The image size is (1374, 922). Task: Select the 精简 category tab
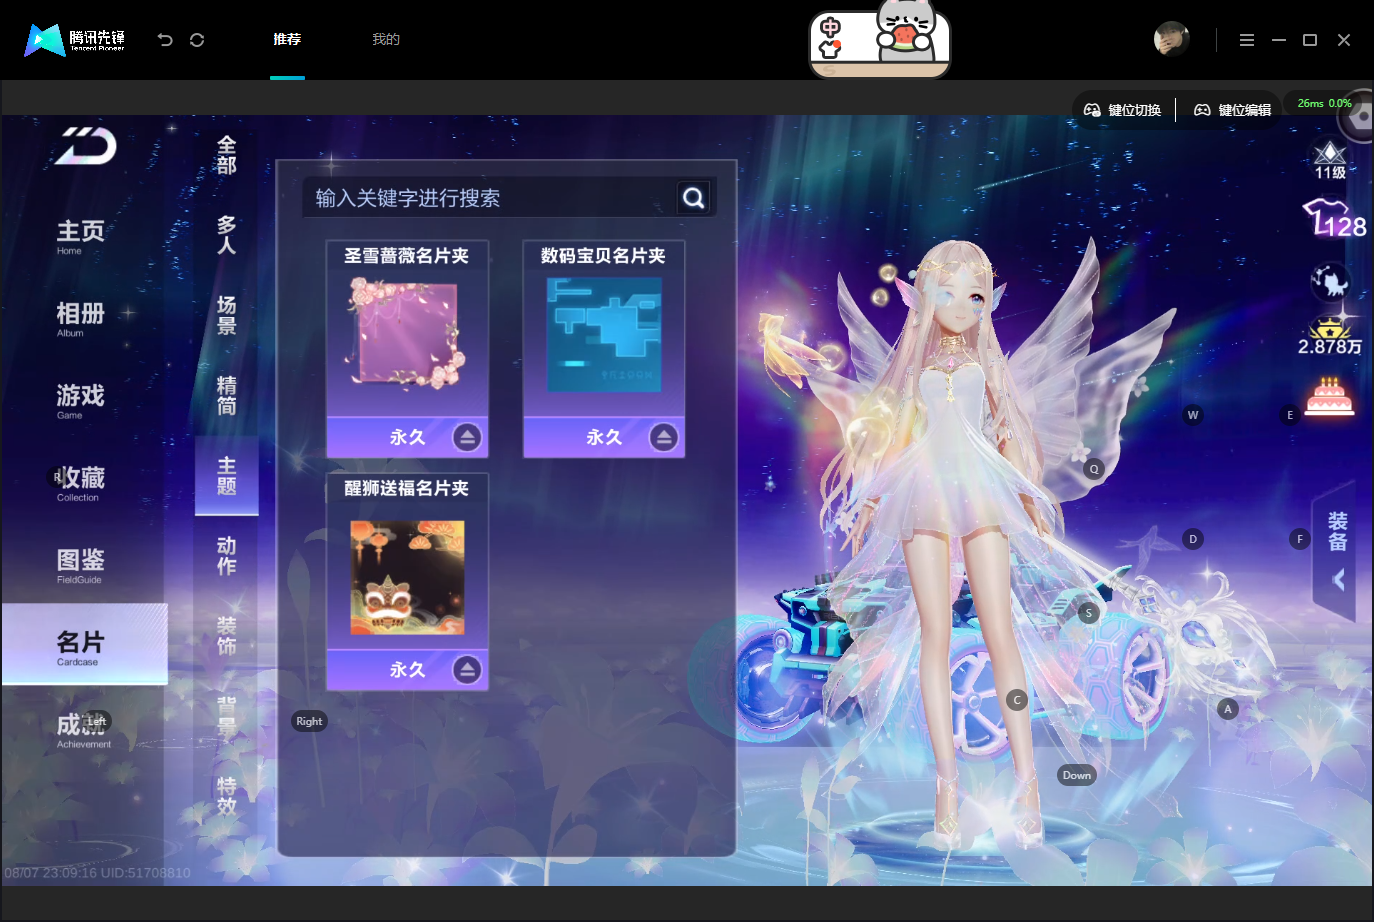(x=227, y=395)
